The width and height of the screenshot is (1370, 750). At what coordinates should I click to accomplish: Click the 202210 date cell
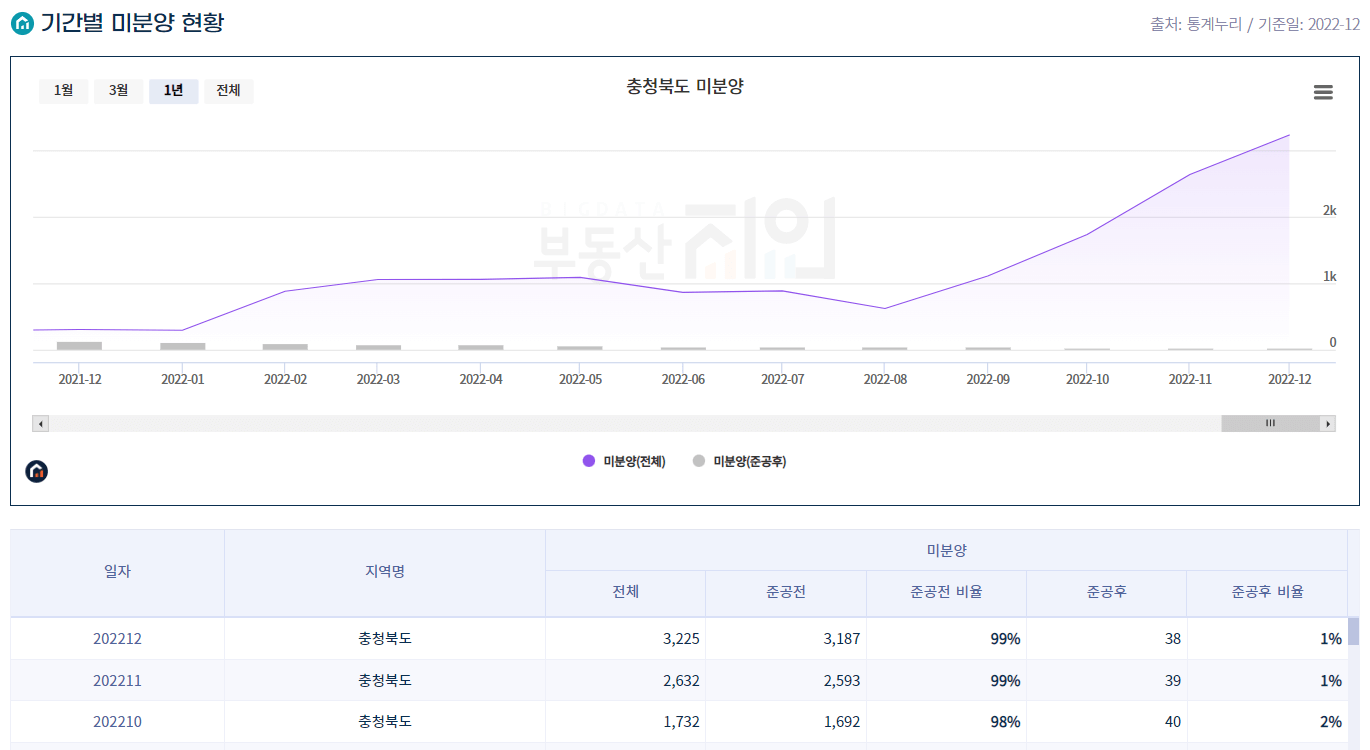pyautogui.click(x=118, y=722)
